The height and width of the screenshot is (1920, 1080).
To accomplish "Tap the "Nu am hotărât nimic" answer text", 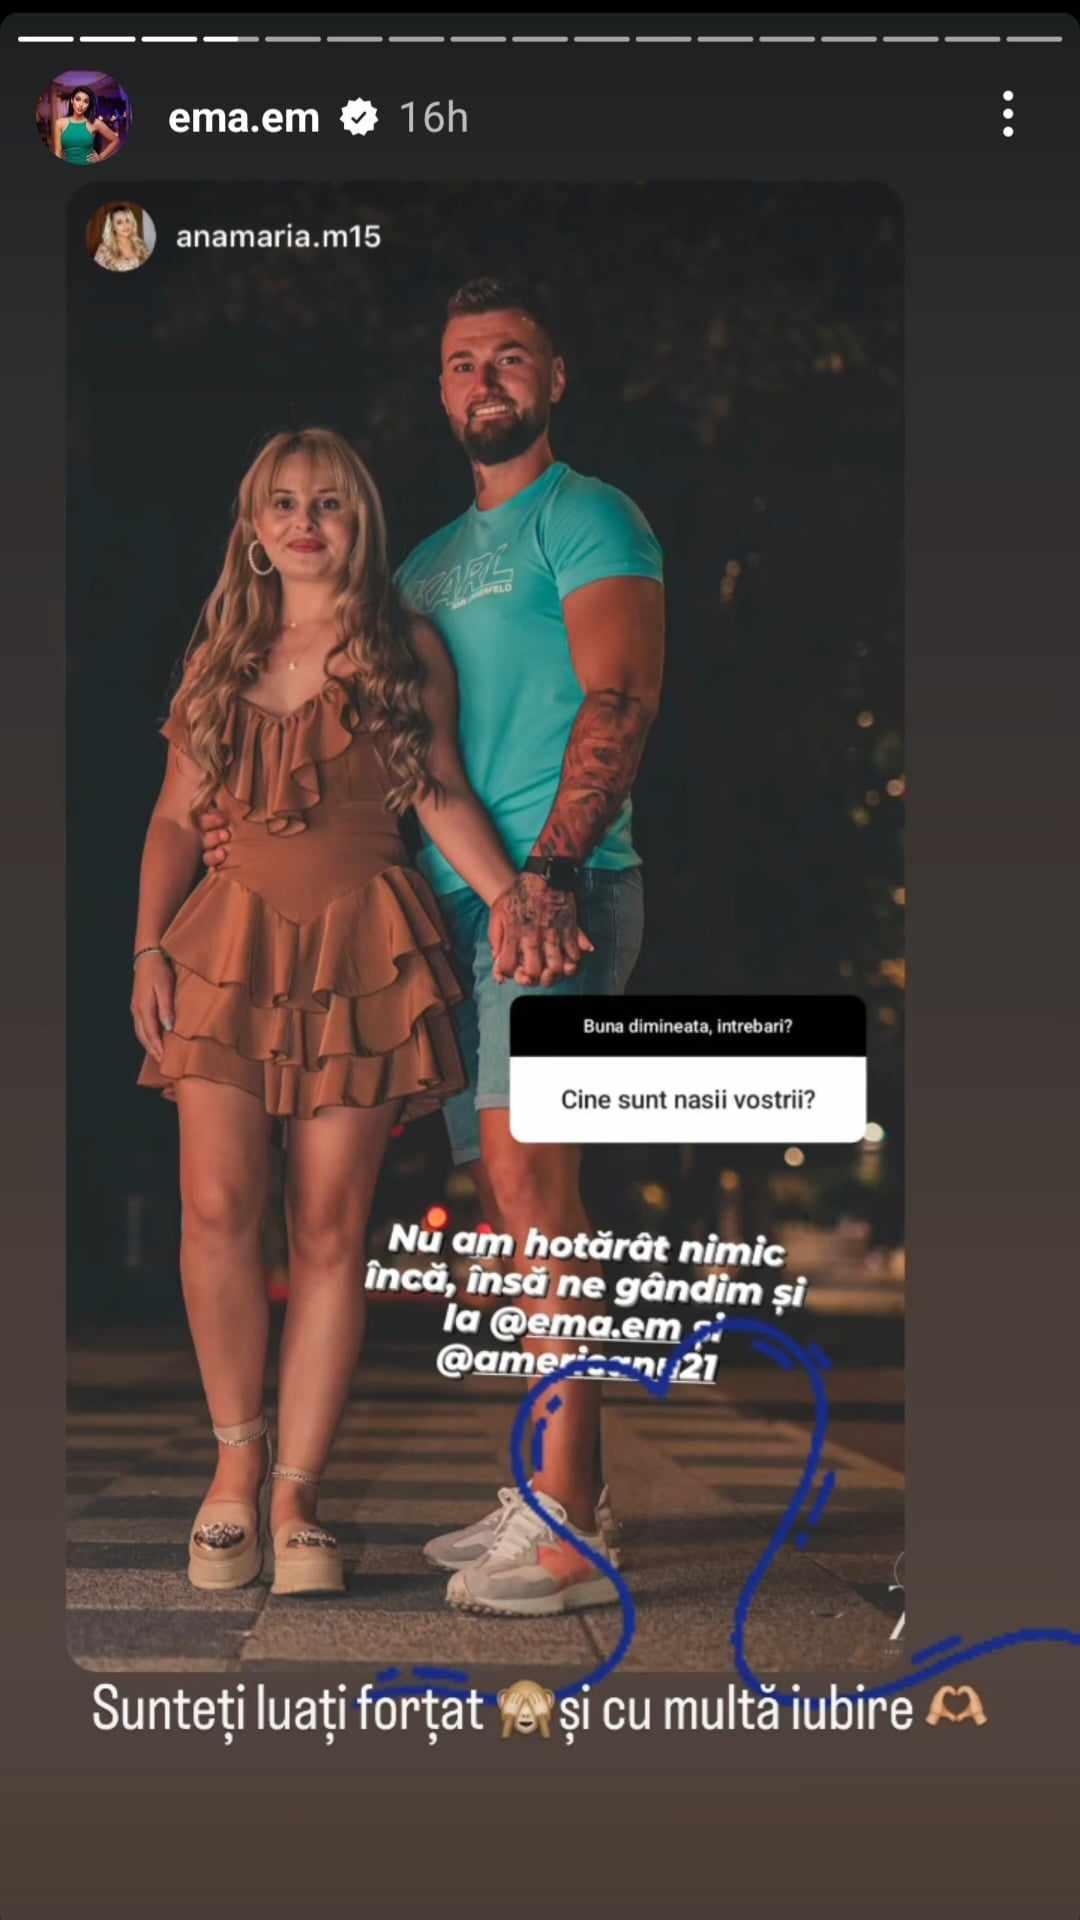I will 587,1244.
